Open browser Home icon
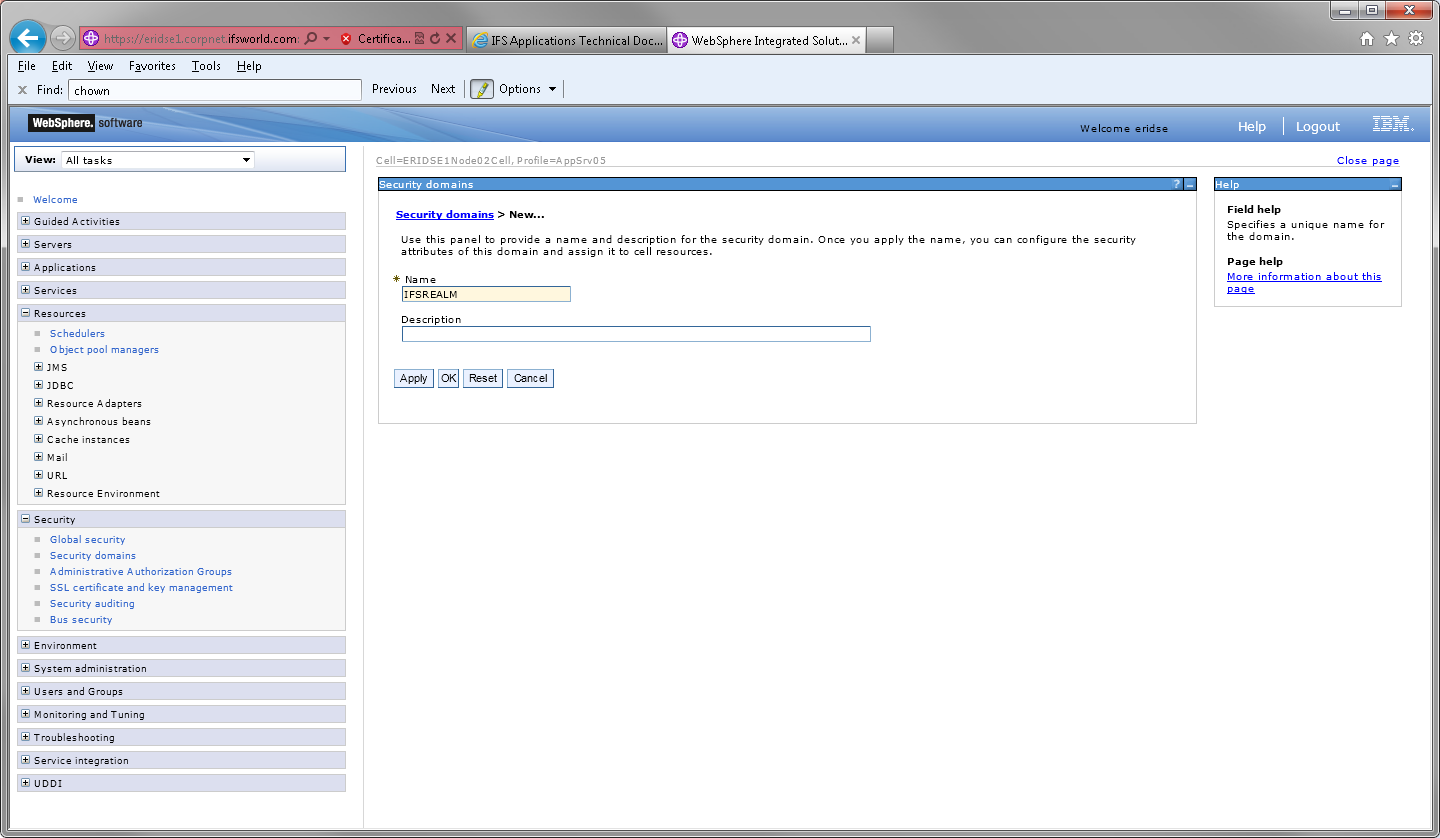This screenshot has height=838, width=1440. pos(1367,39)
